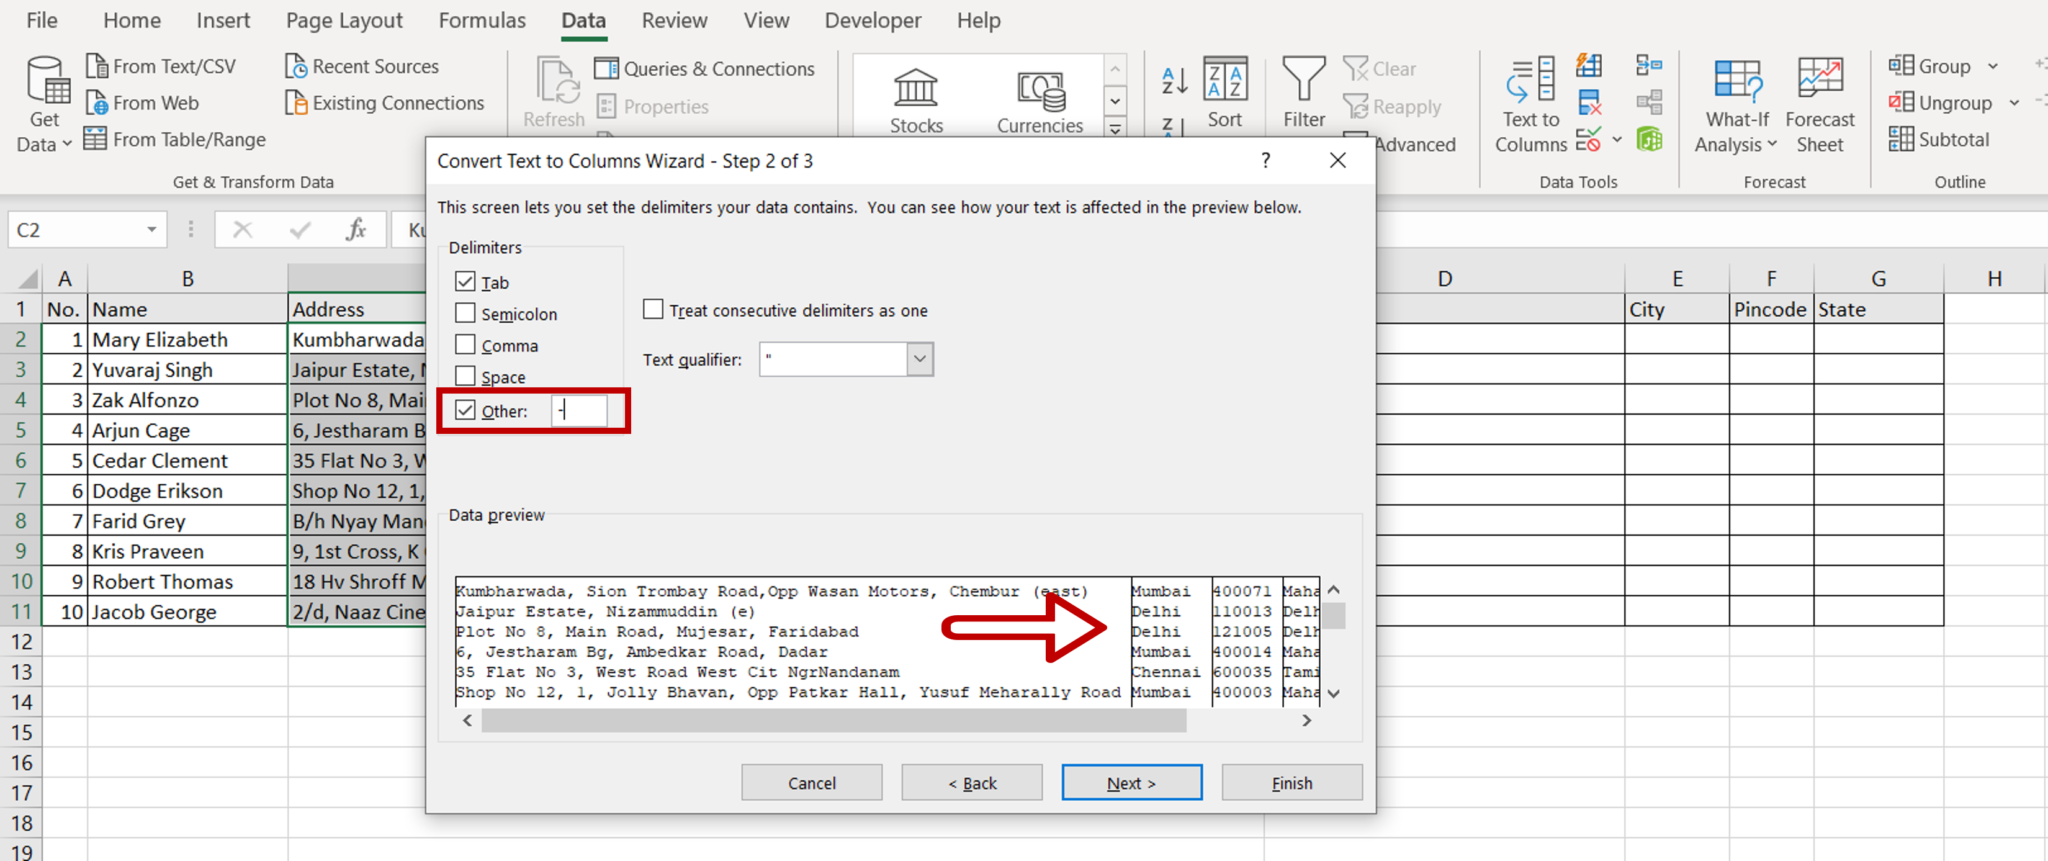2048x861 pixels.
Task: Select the Currencies data type
Action: tap(1039, 101)
